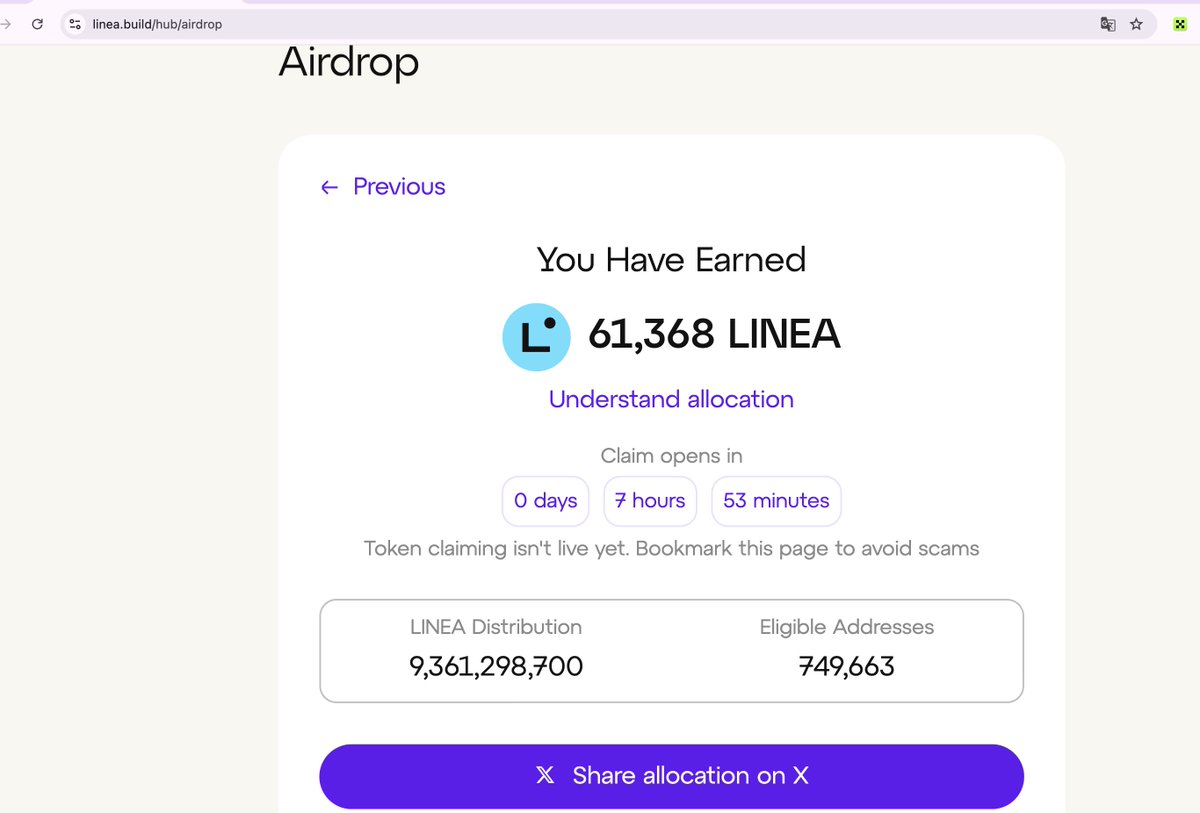Open the green browser extension icon

(x=1180, y=24)
